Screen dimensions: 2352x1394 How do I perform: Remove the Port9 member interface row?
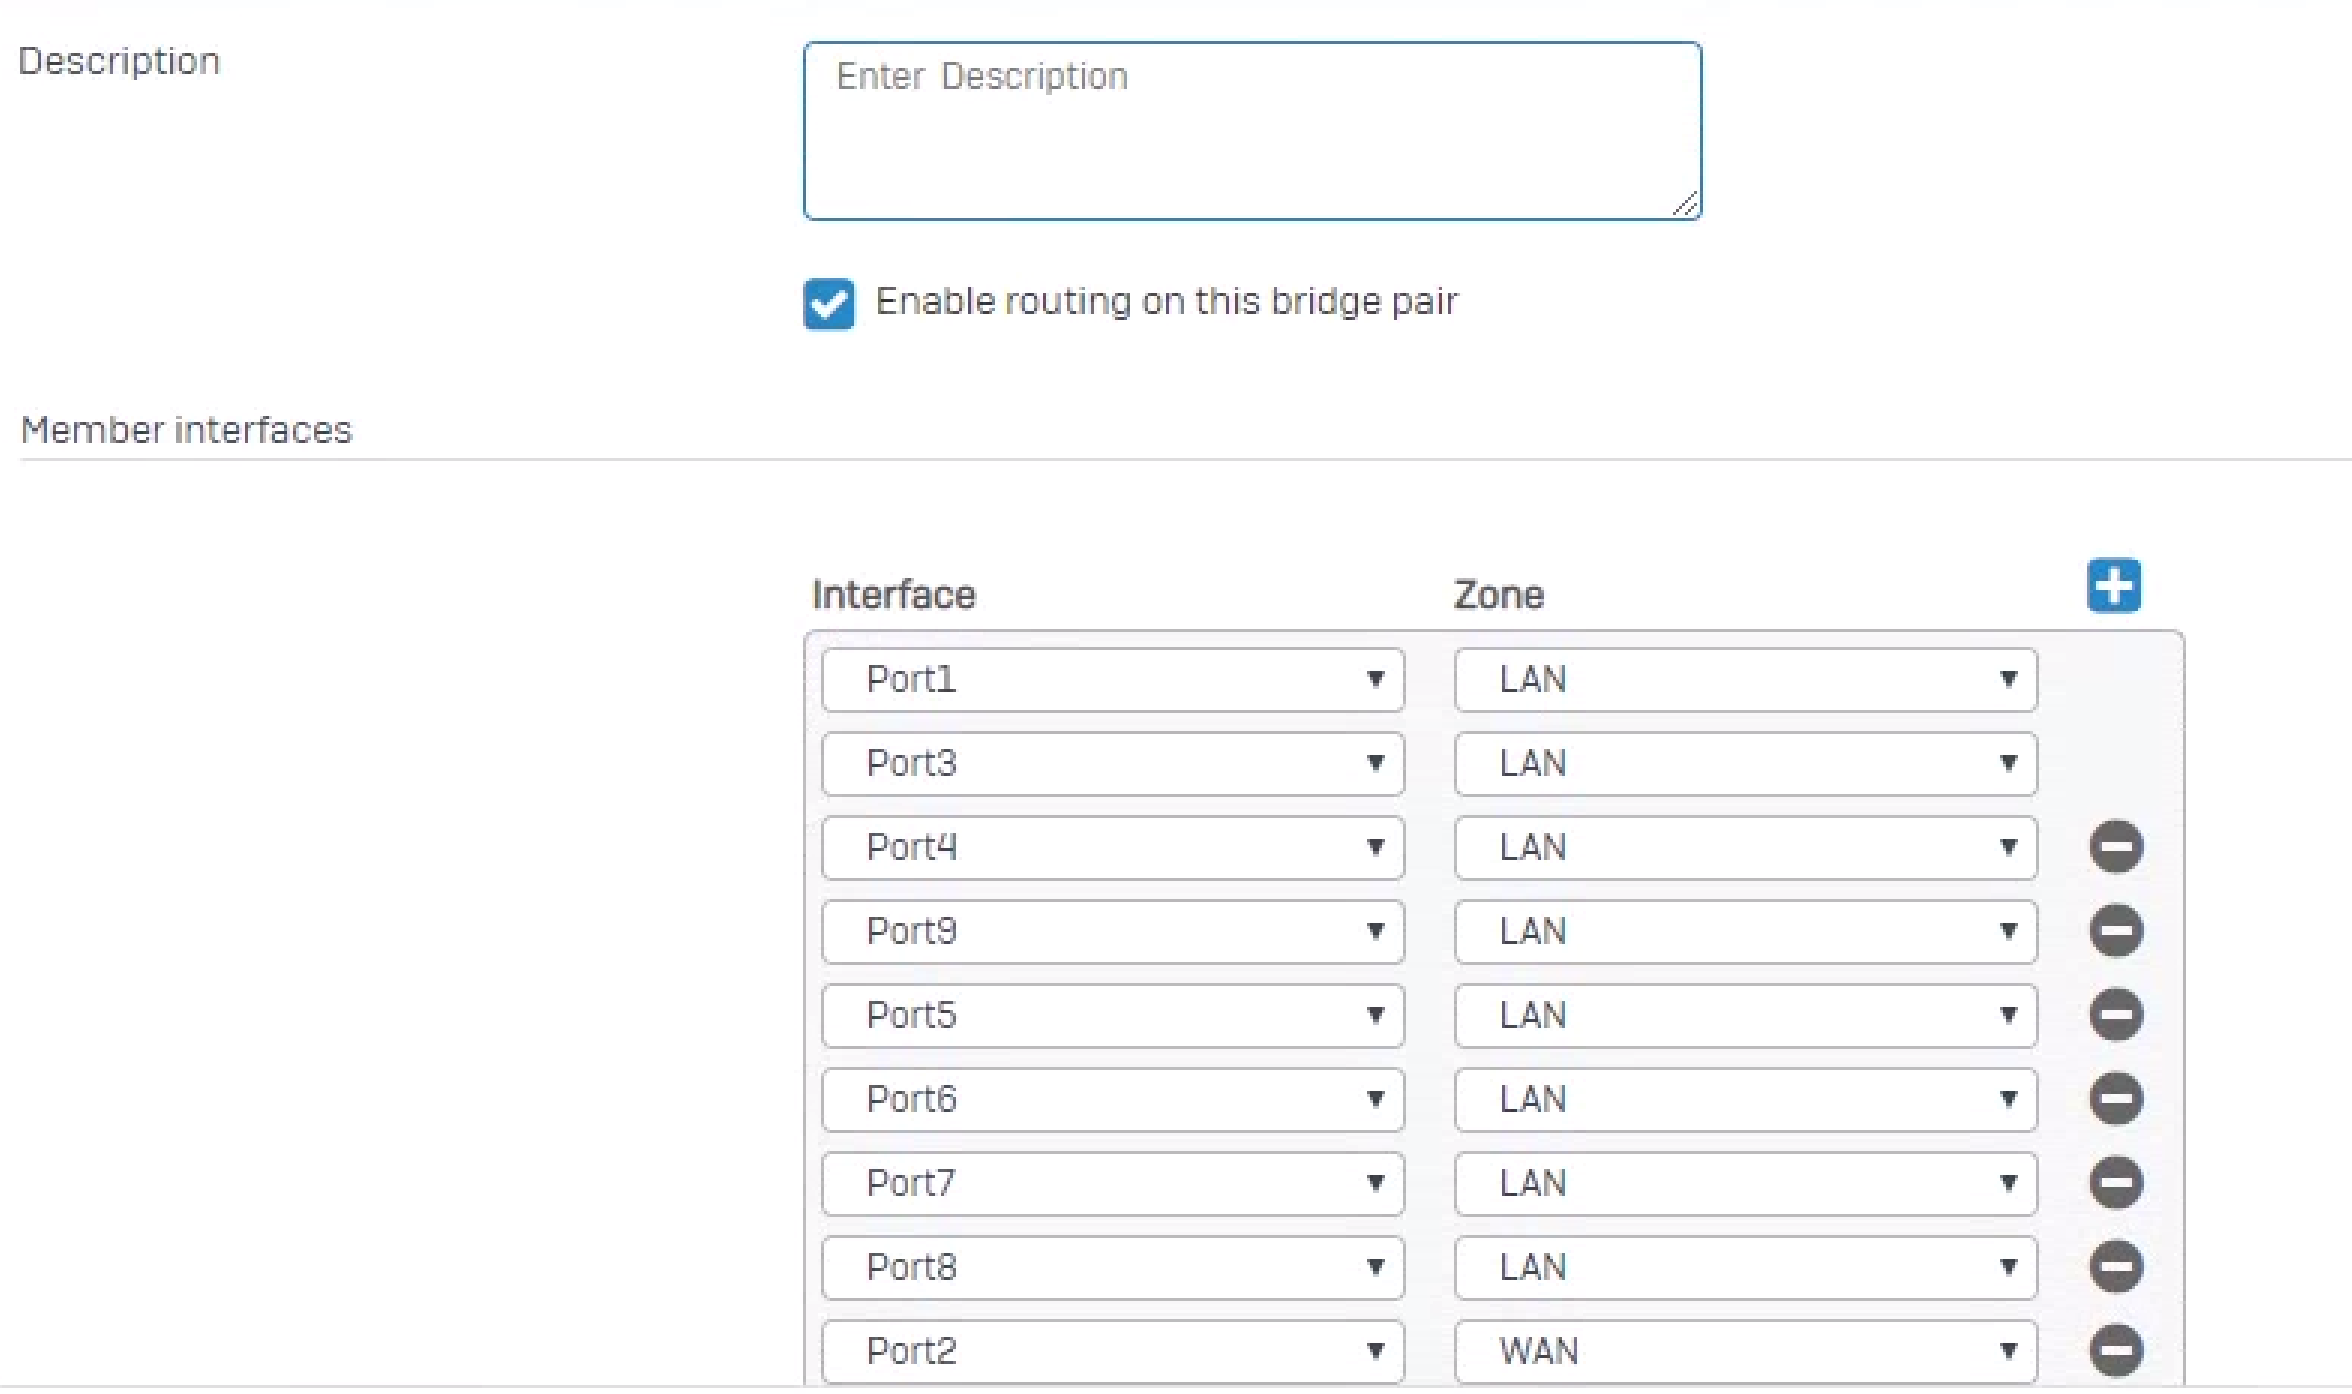point(2116,931)
